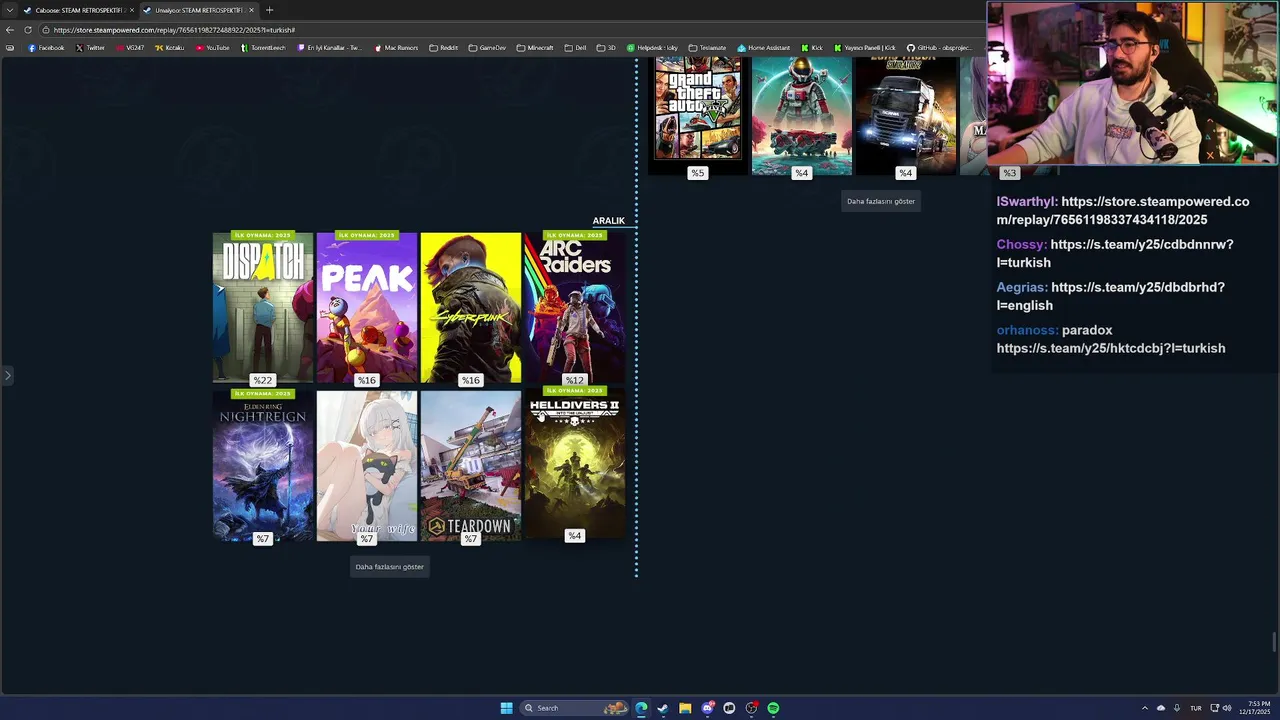Click the browser address bar URL

[x=175, y=30]
